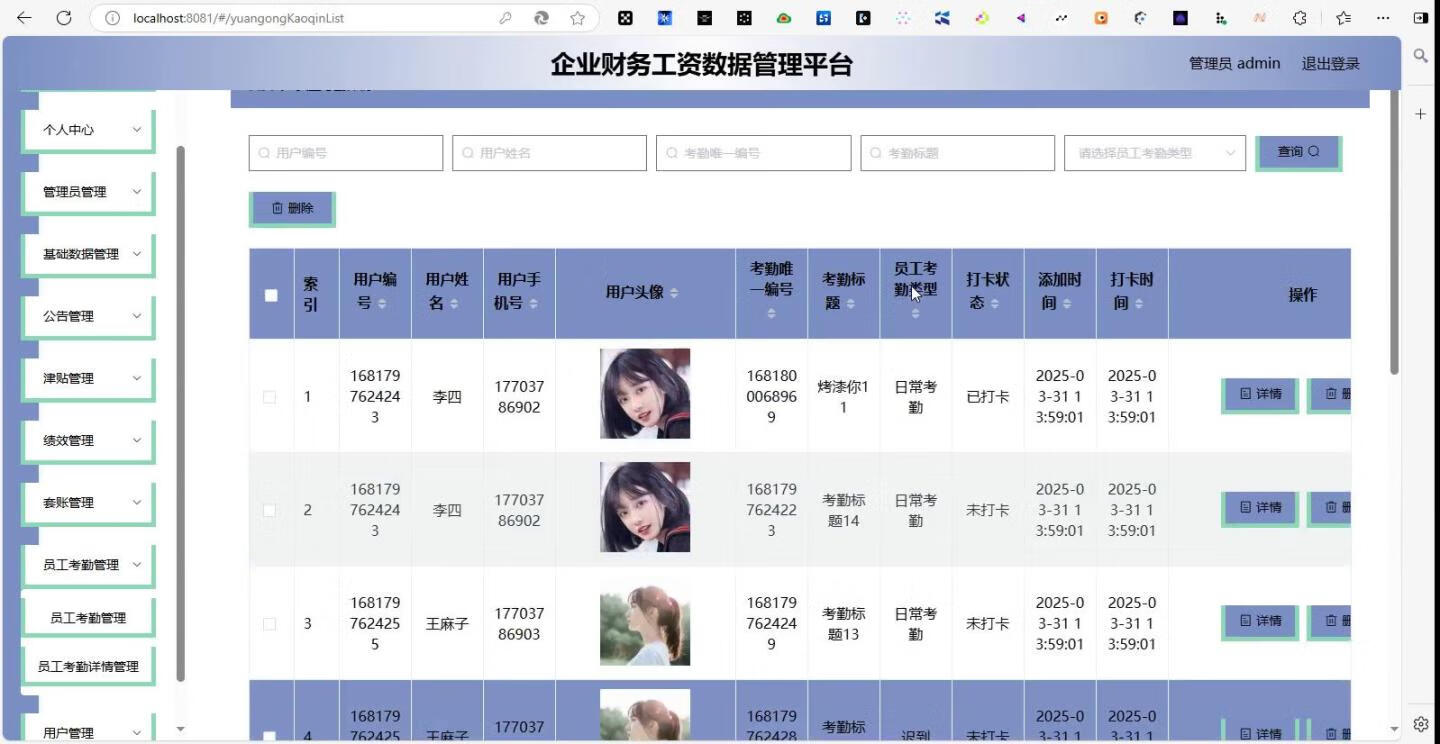Sort by 用户姓名 column sort arrows

[454, 303]
